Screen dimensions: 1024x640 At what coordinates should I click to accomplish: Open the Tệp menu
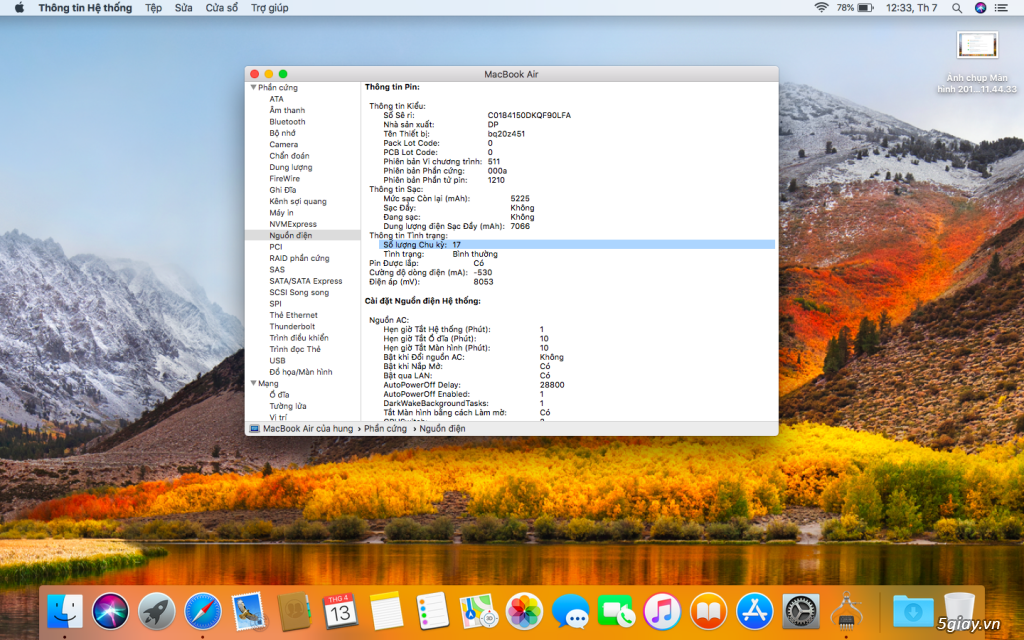(153, 8)
